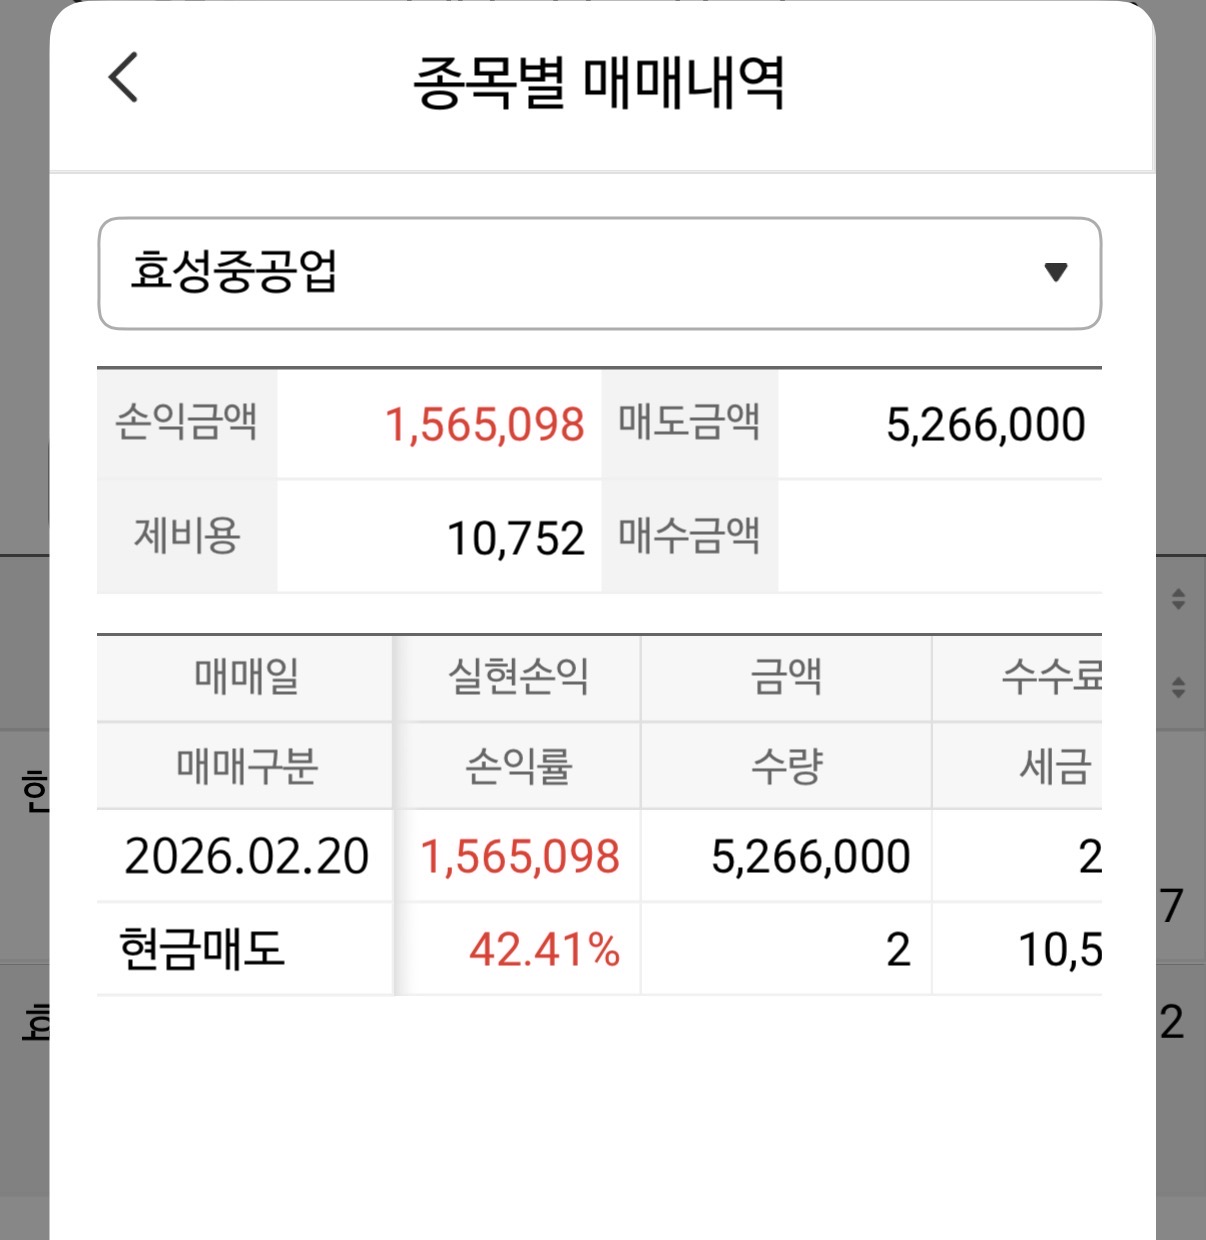
Task: Tap the 2026.02.20 trade date row
Action: pyautogui.click(x=246, y=857)
